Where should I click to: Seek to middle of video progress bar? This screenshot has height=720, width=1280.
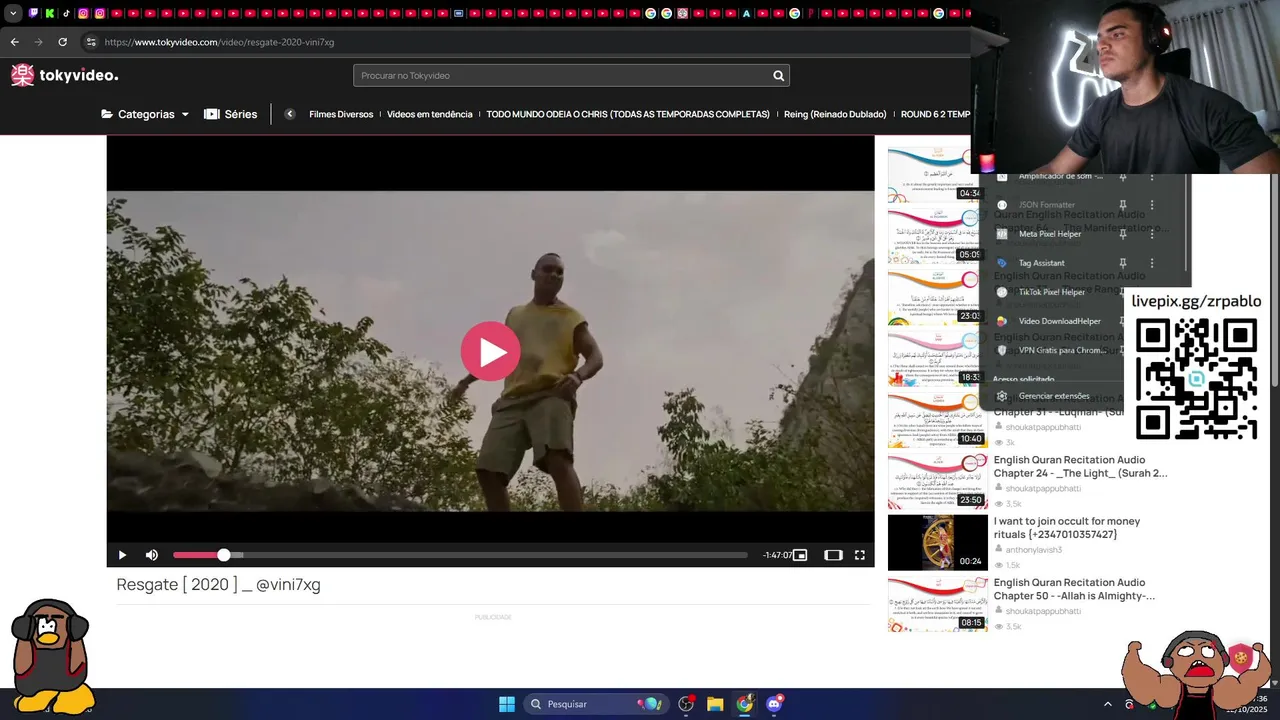(460, 555)
